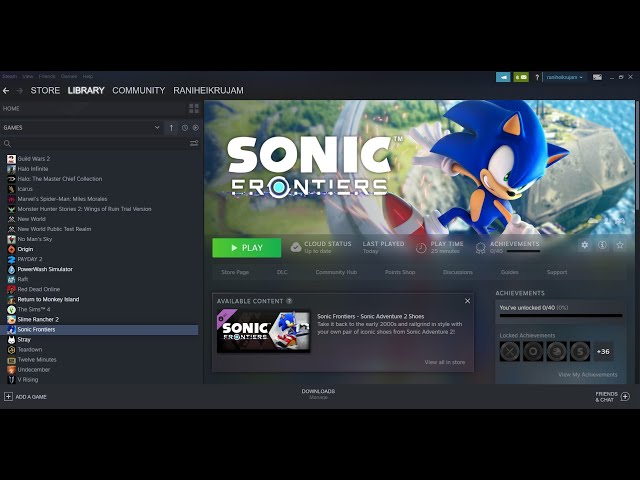The width and height of the screenshot is (640, 480).
Task: Click View all in store link
Action: point(445,362)
